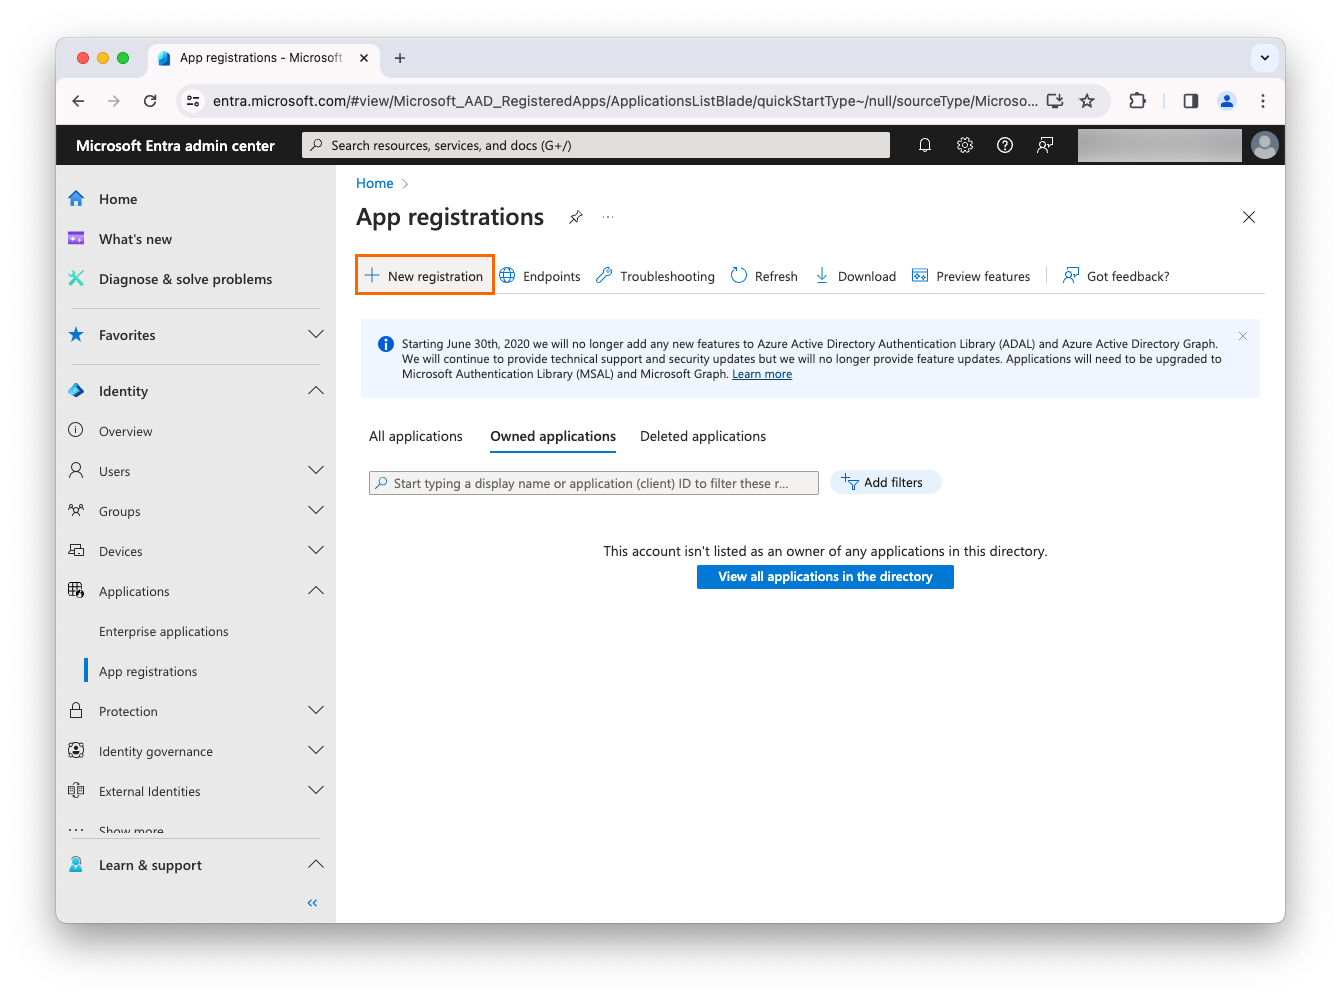This screenshot has width=1341, height=997.
Task: Start a New registration
Action: (x=424, y=275)
